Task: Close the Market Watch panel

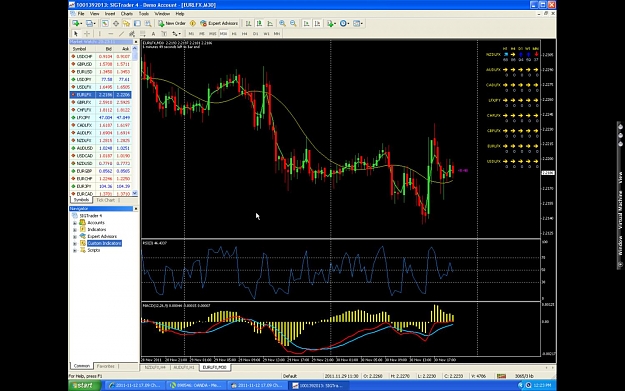Action: click(136, 42)
